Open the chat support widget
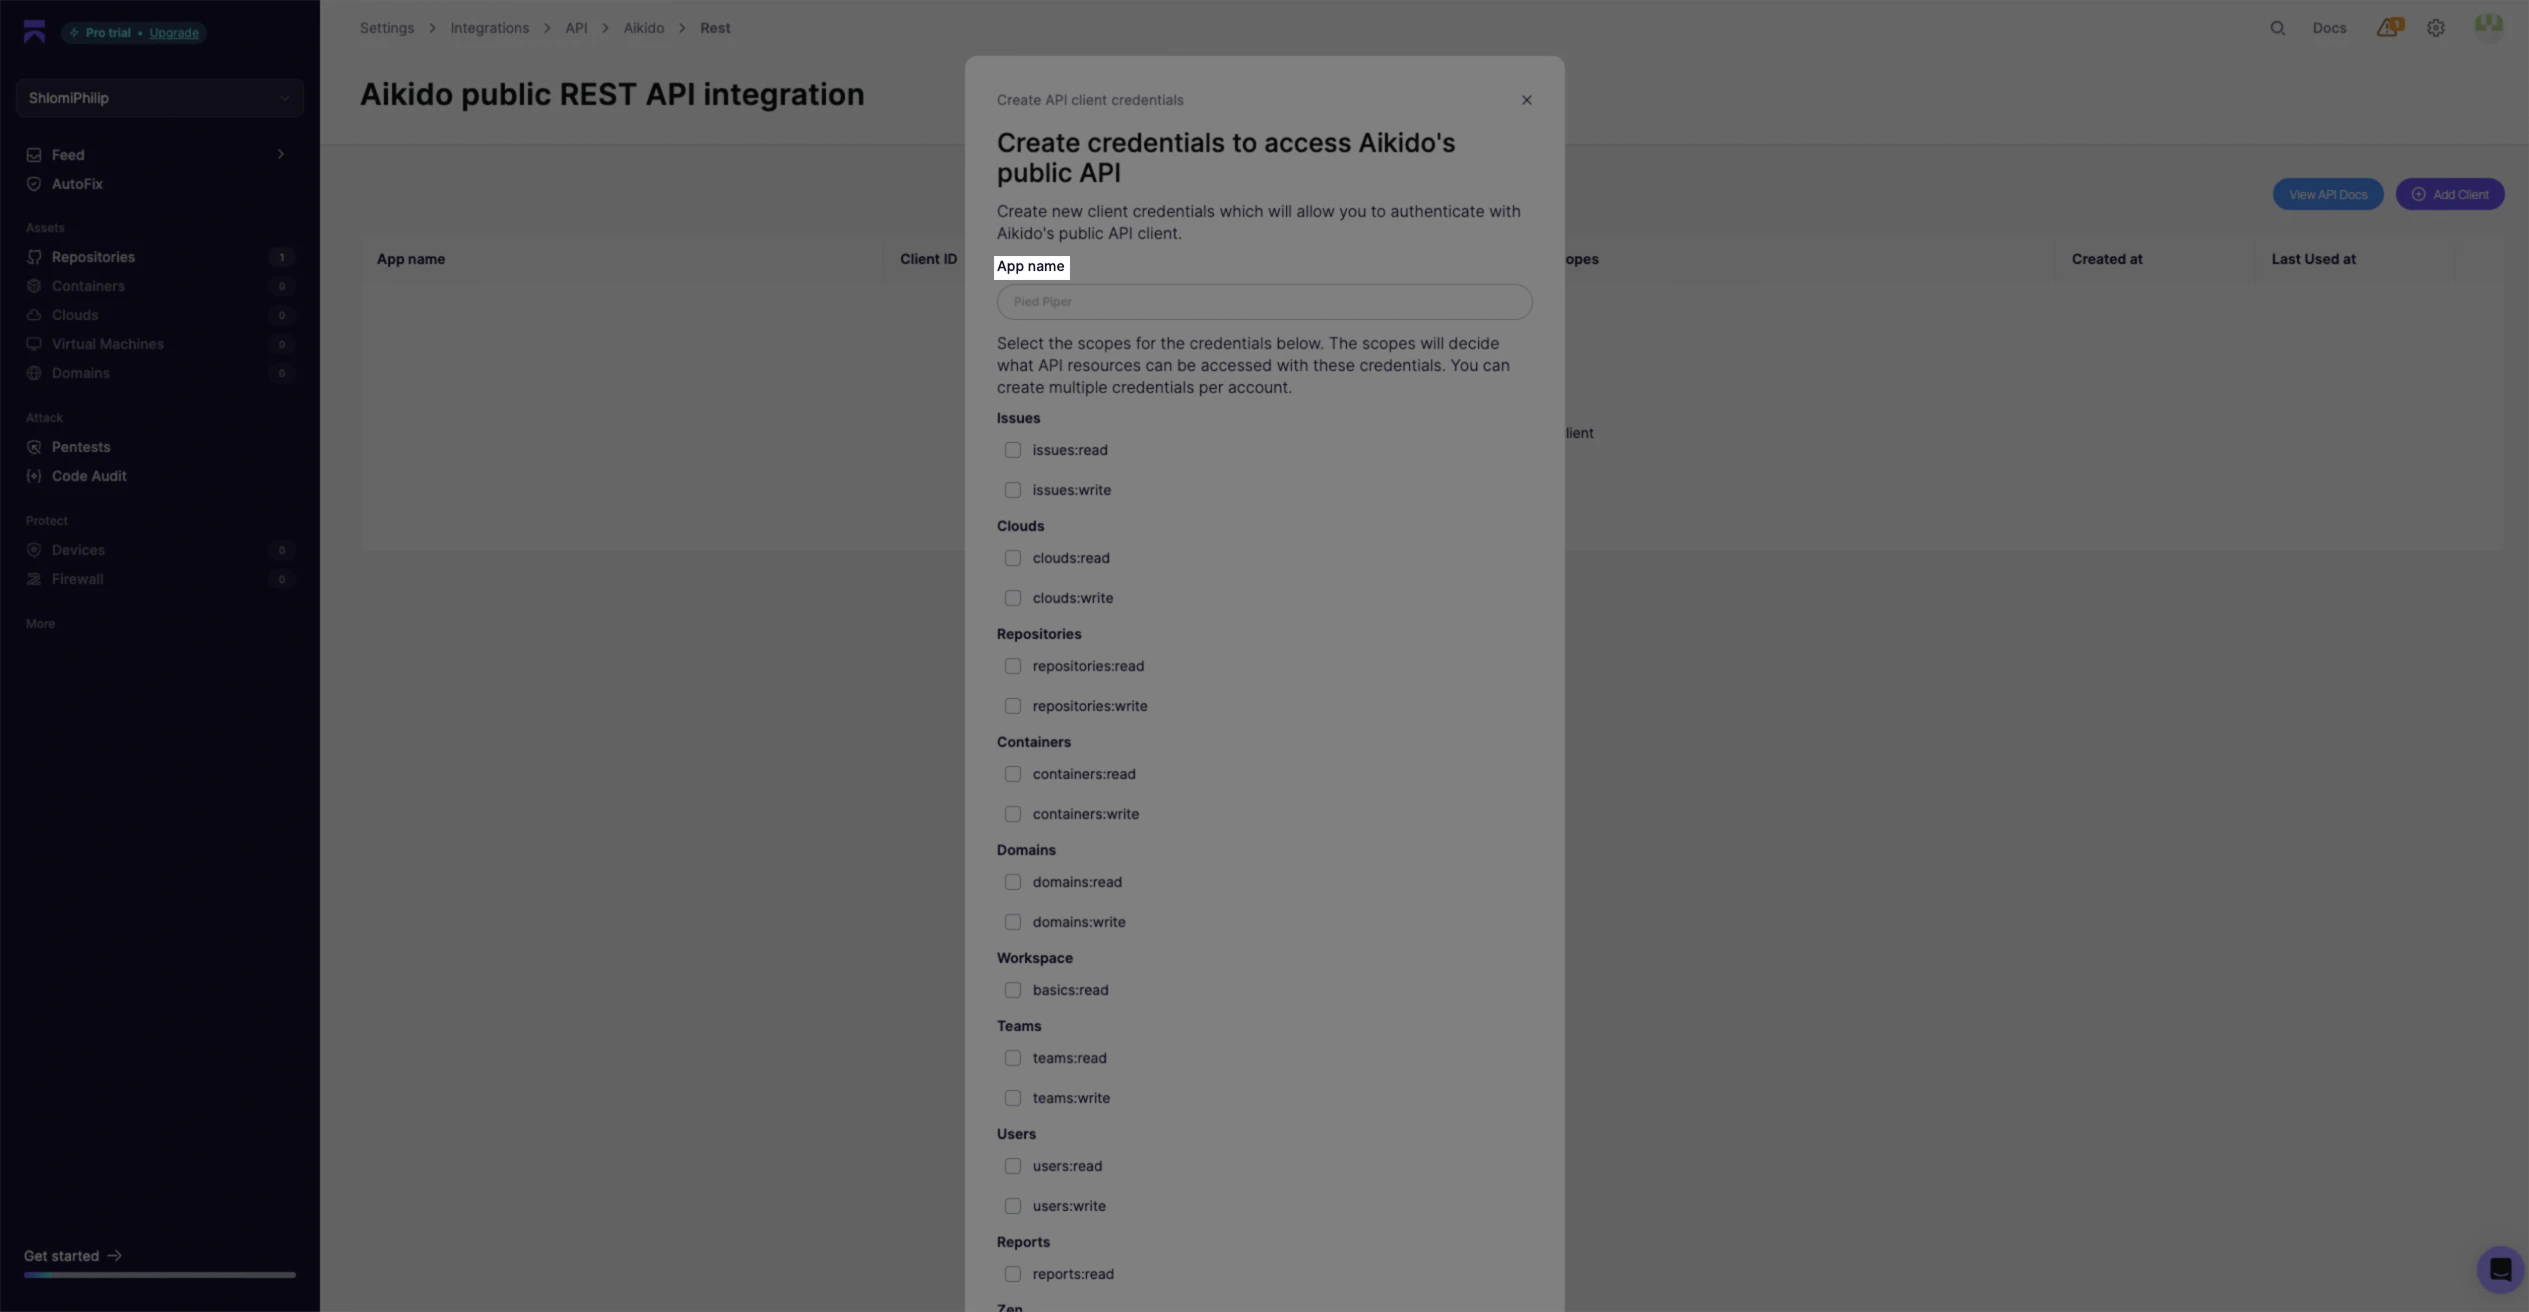This screenshot has height=1312, width=2529. pyautogui.click(x=2500, y=1269)
